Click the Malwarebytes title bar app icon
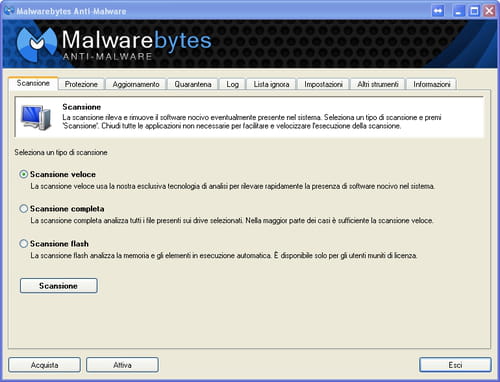 tap(9, 11)
